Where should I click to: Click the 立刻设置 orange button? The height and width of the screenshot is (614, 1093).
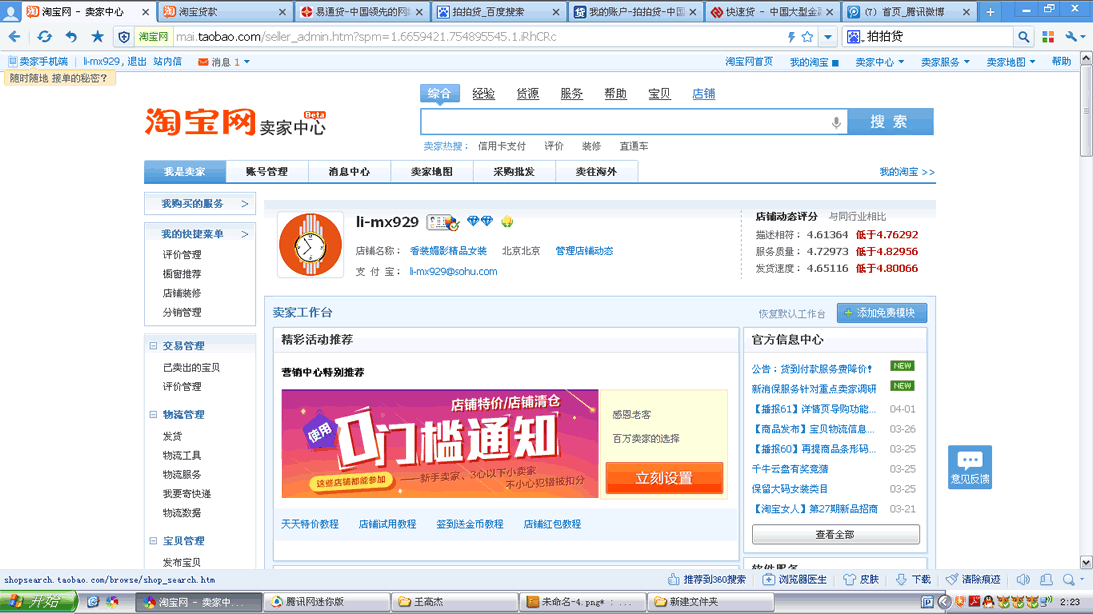pyautogui.click(x=664, y=478)
